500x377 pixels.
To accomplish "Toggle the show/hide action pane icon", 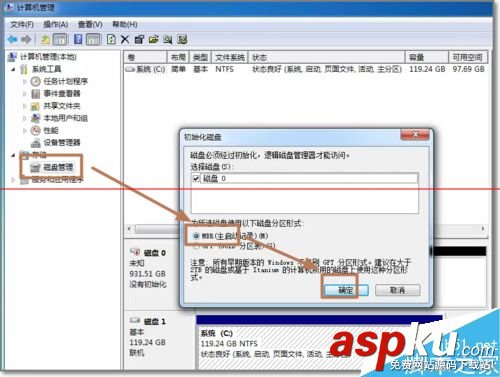I will [x=93, y=40].
